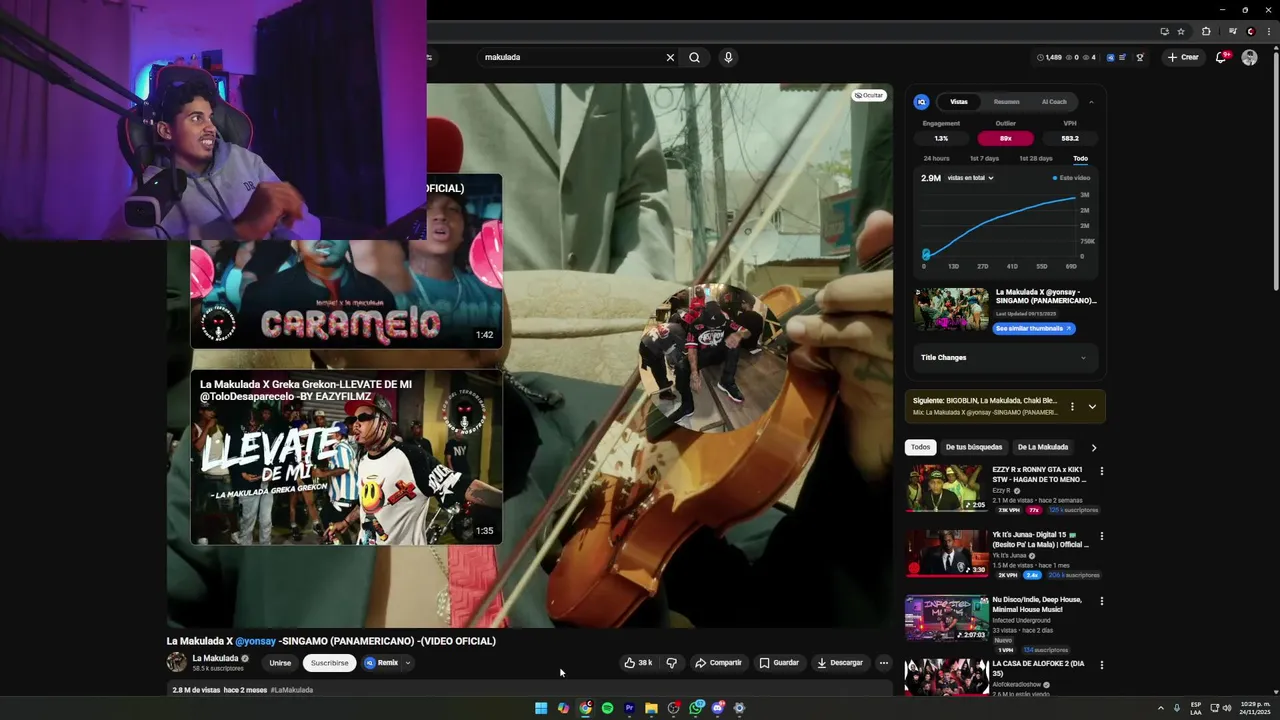Click the Crear button
This screenshot has width=1280, height=720.
[x=1183, y=57]
